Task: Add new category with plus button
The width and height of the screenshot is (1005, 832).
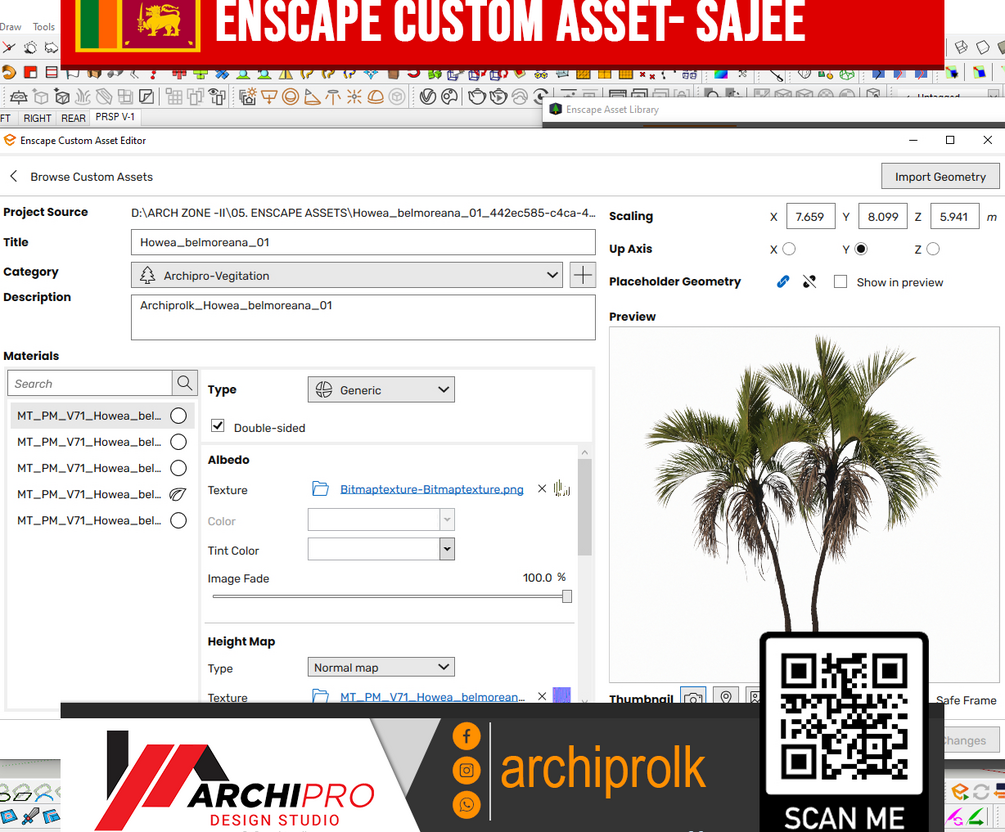Action: coord(583,275)
